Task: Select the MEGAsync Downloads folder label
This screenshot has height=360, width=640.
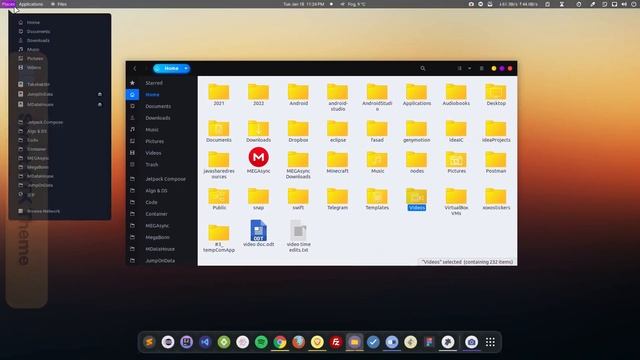Action: pos(298,174)
